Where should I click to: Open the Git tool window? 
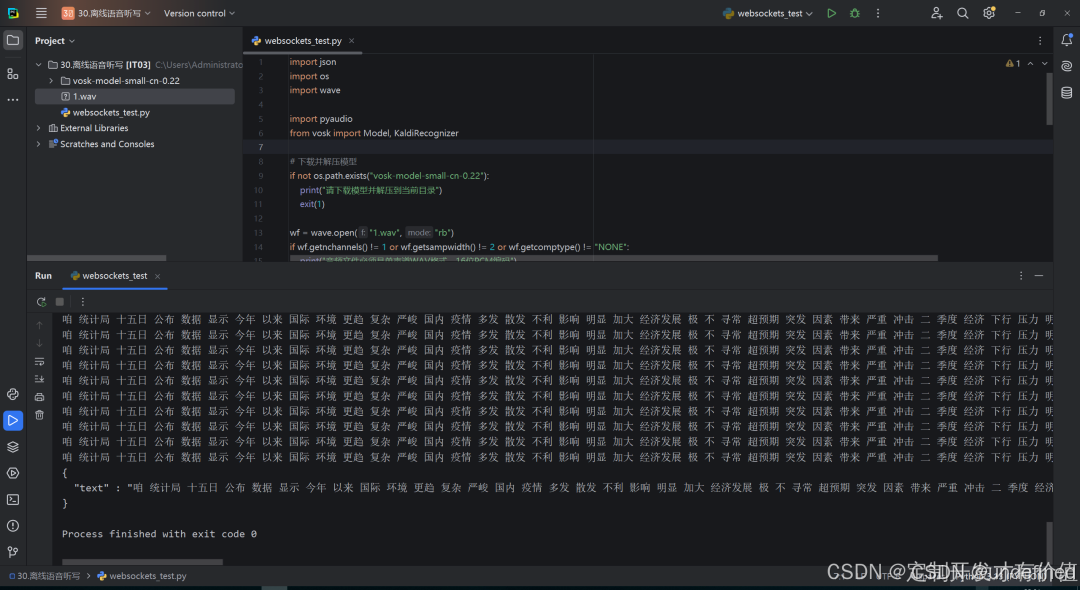(x=12, y=551)
